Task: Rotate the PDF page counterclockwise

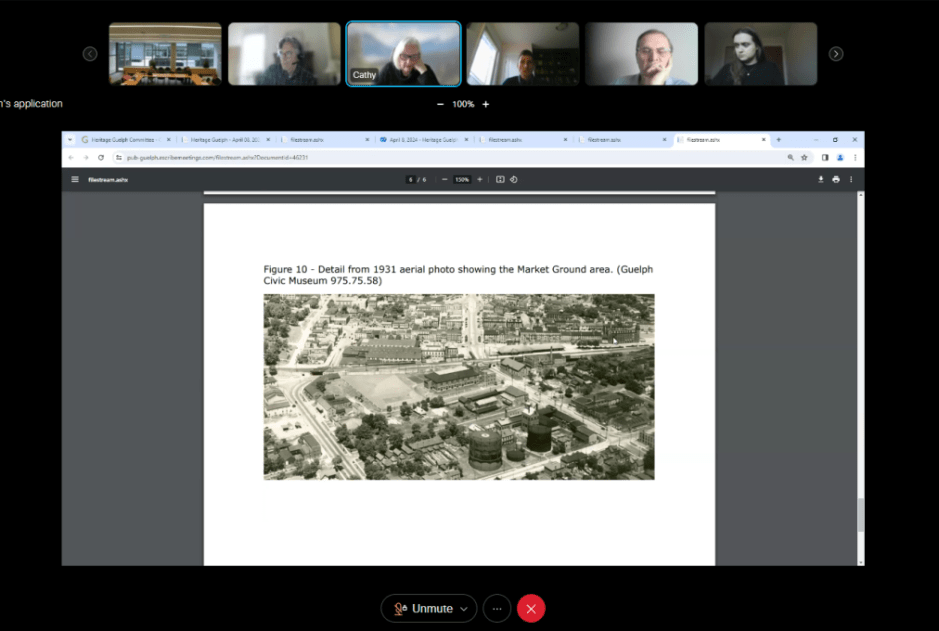Action: click(x=514, y=180)
